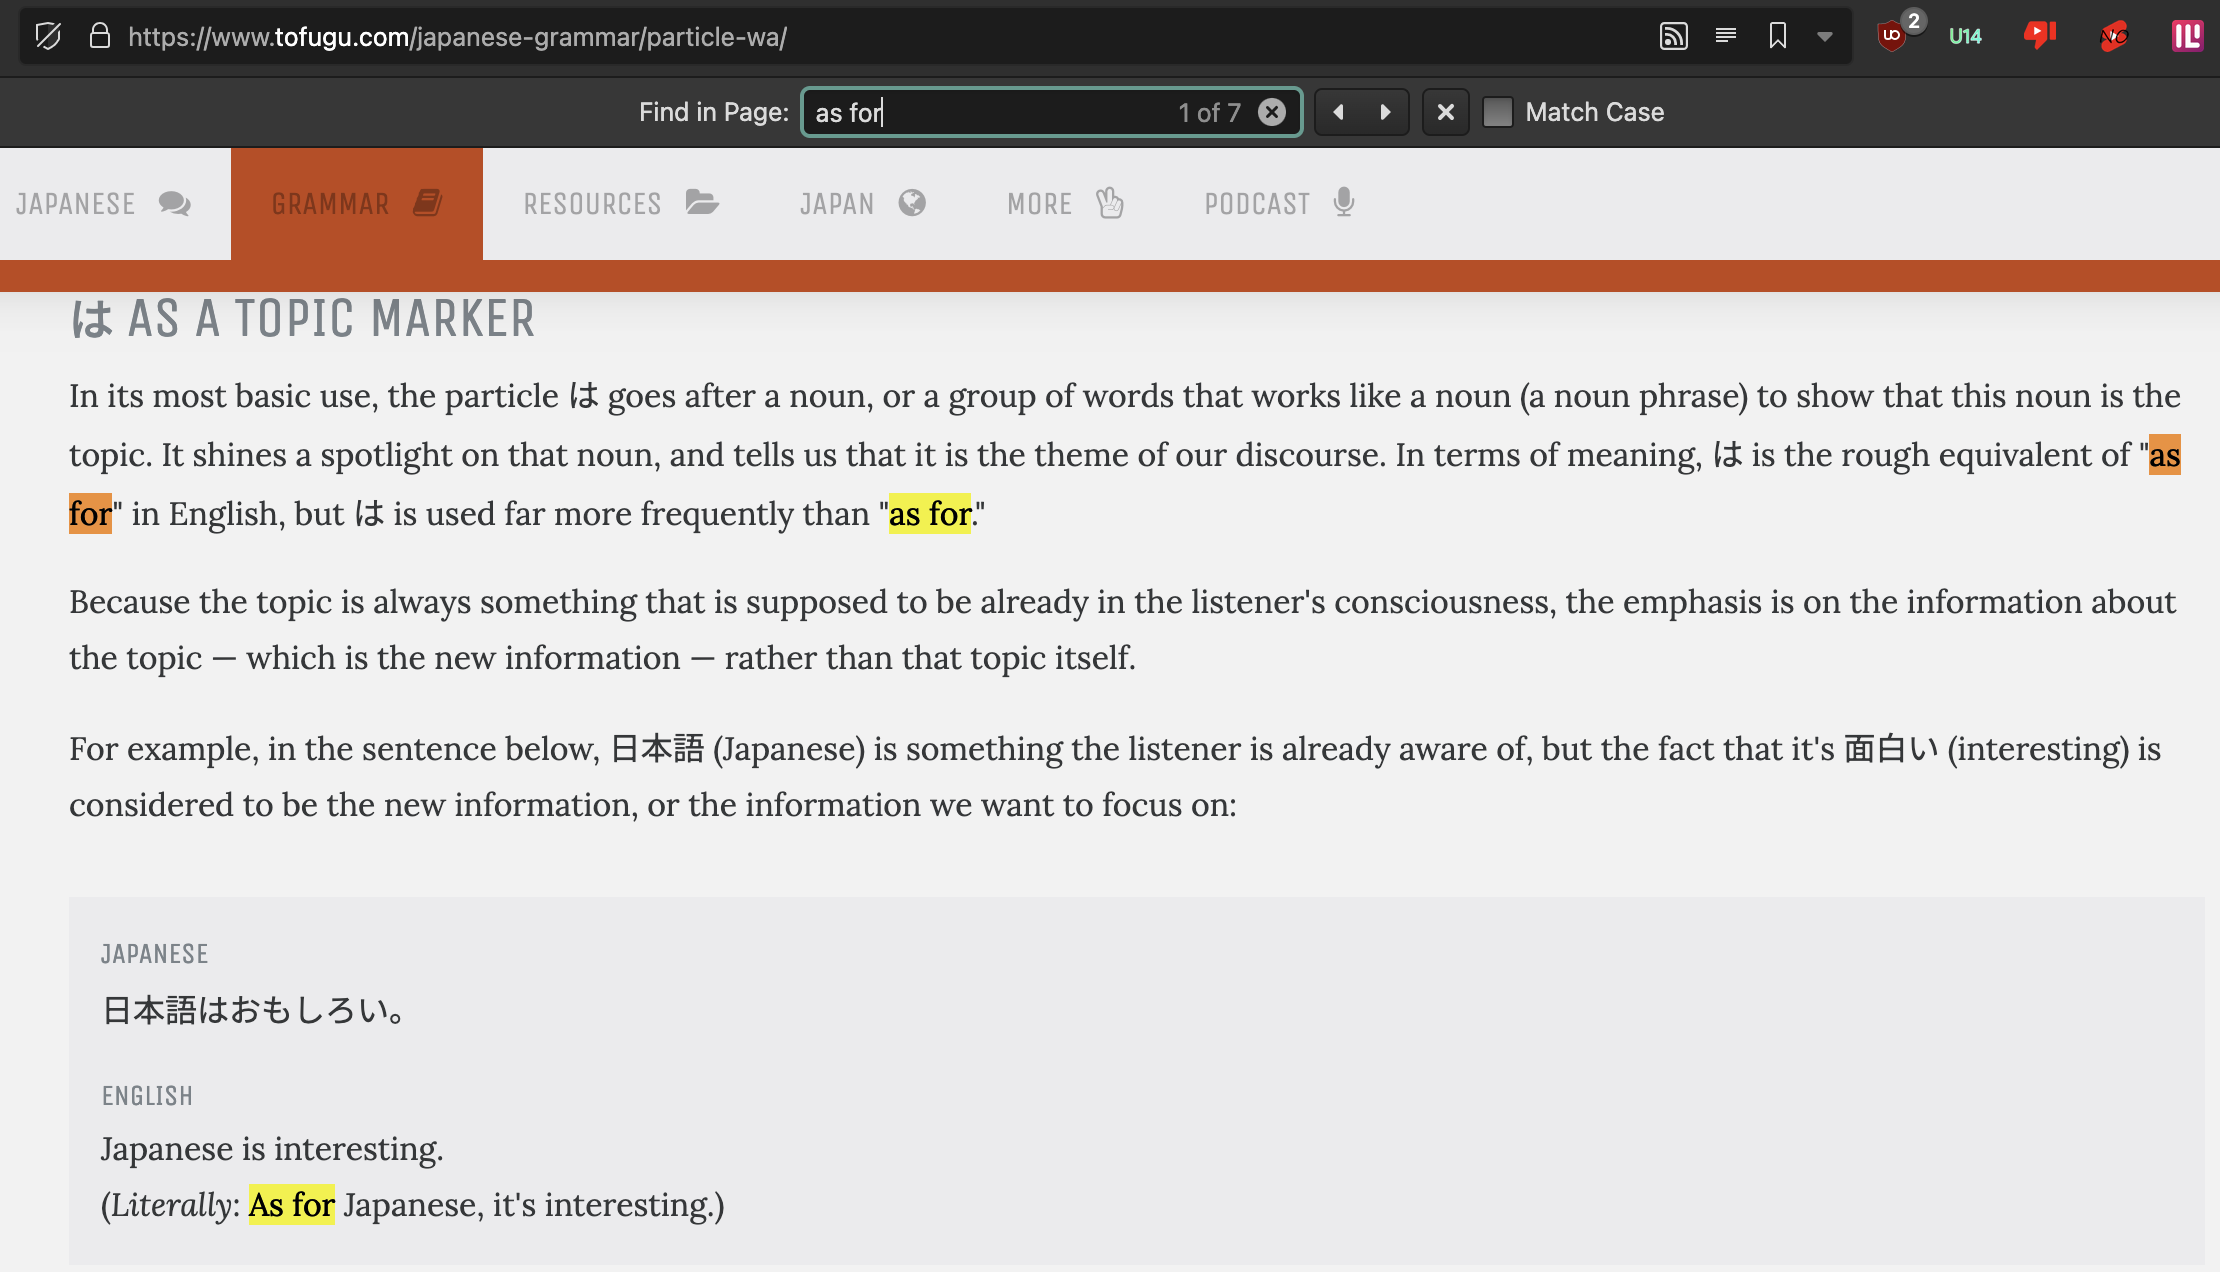View site security via padlock icon
The width and height of the screenshot is (2220, 1272).
pyautogui.click(x=99, y=37)
